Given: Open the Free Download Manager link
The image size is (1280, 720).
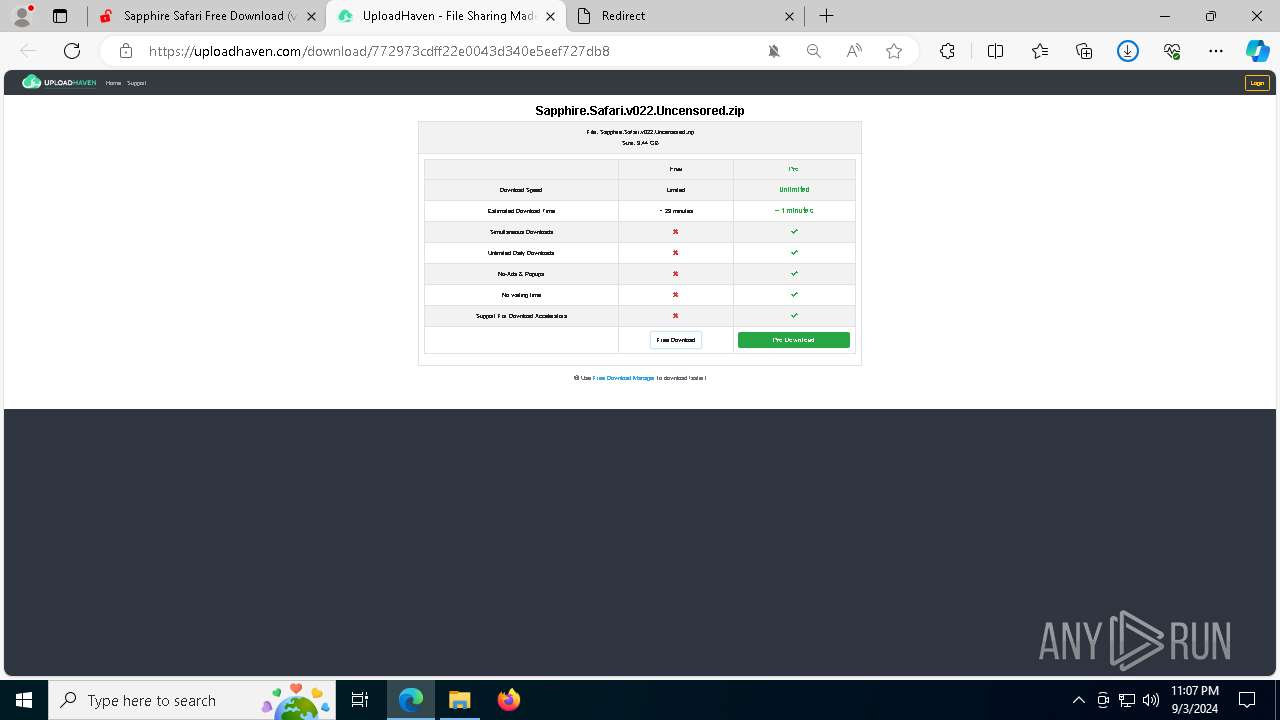Looking at the screenshot, I should pyautogui.click(x=623, y=378).
